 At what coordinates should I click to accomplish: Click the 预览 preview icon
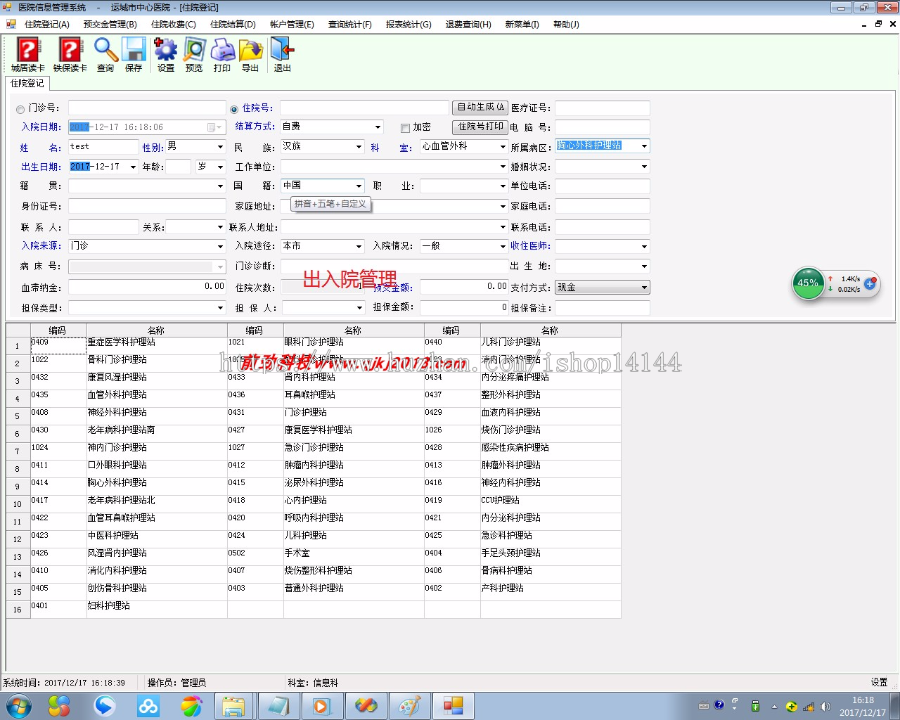tap(193, 50)
